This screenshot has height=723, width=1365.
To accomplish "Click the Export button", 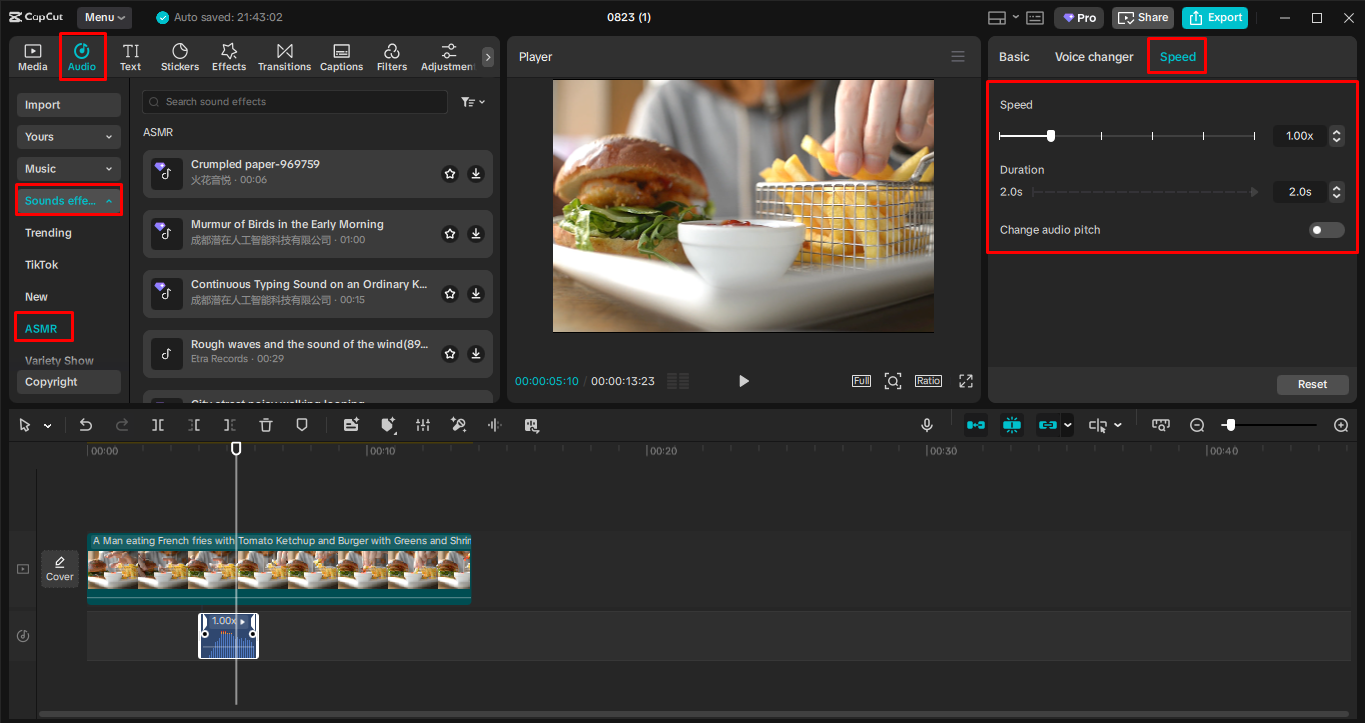I will [1215, 18].
